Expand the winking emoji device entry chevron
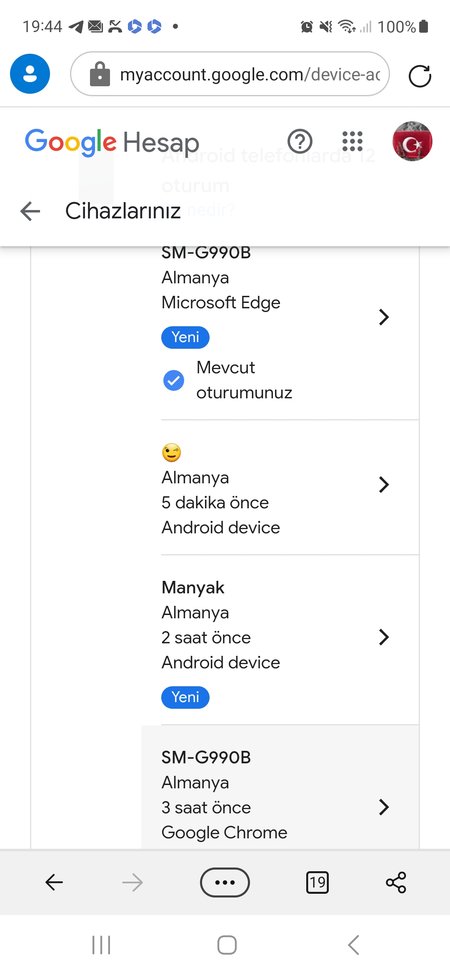Viewport: 450px width, 975px height. [x=383, y=484]
